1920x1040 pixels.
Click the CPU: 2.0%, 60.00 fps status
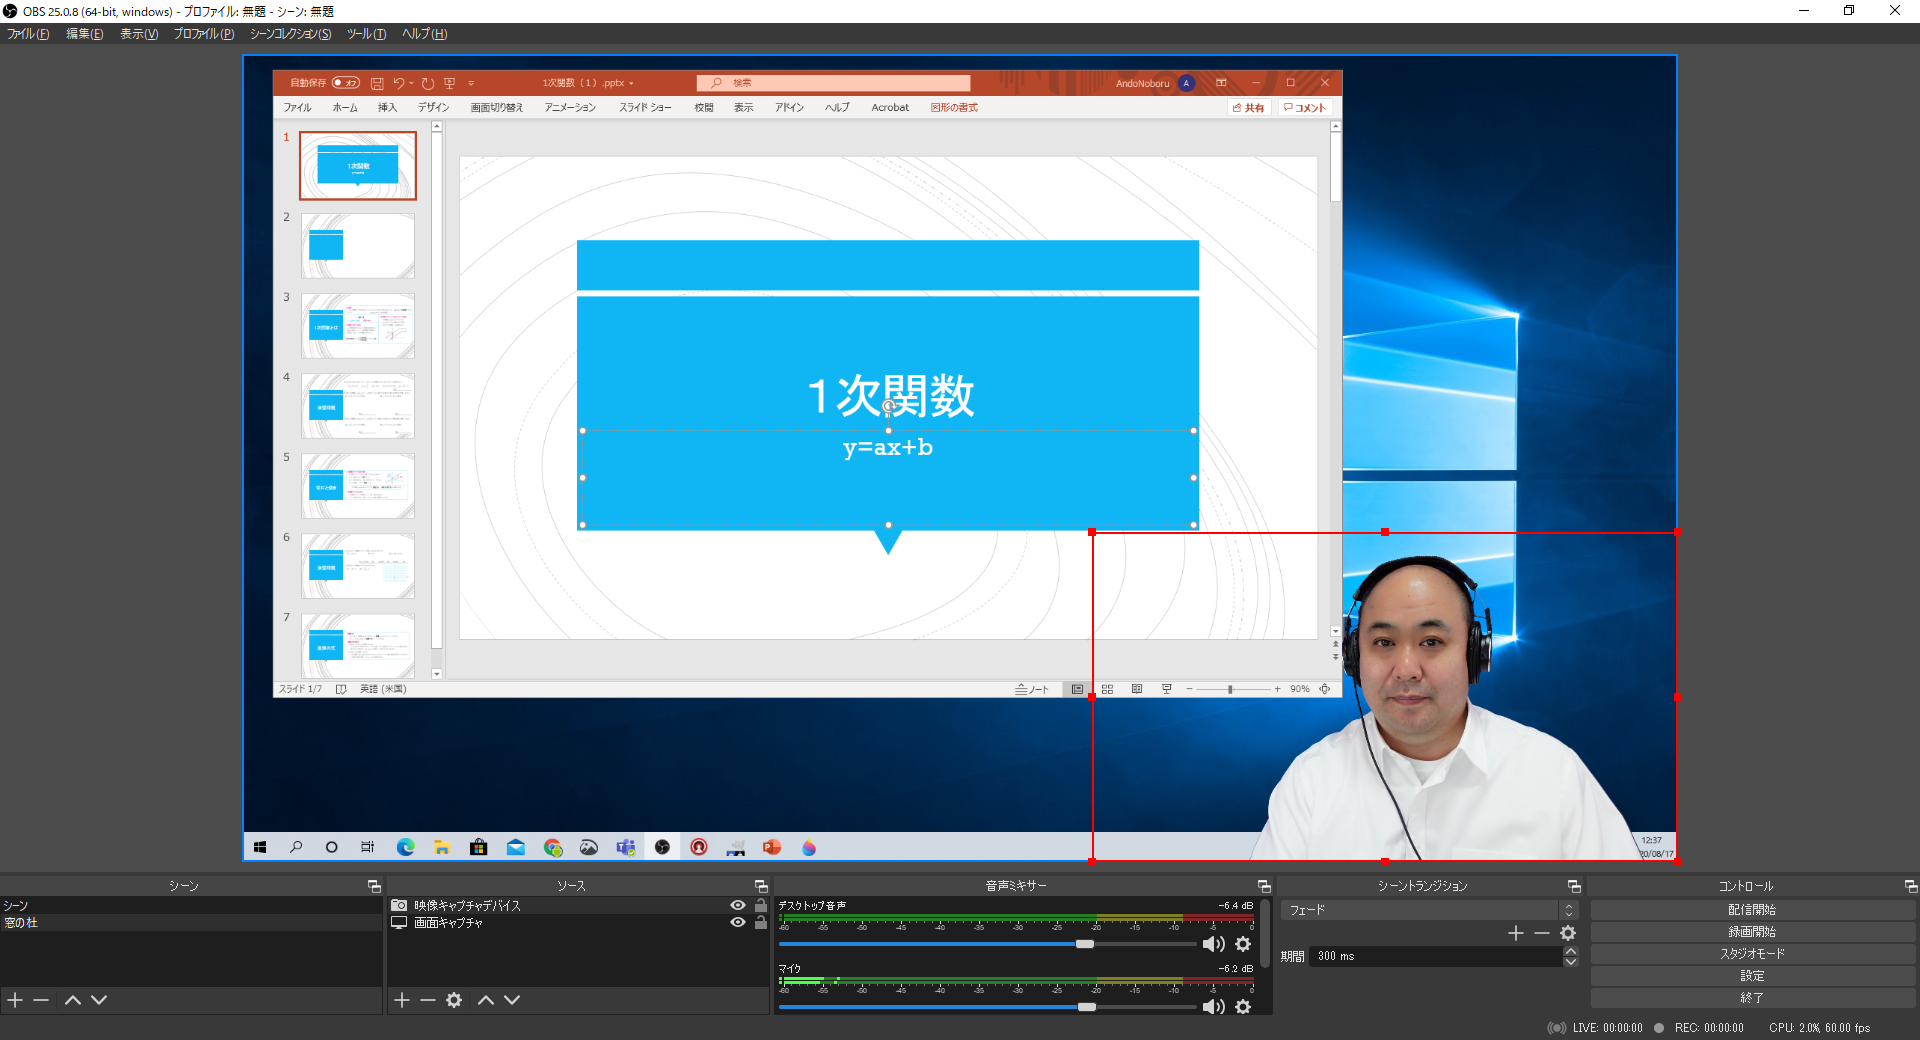pyautogui.click(x=1819, y=1028)
